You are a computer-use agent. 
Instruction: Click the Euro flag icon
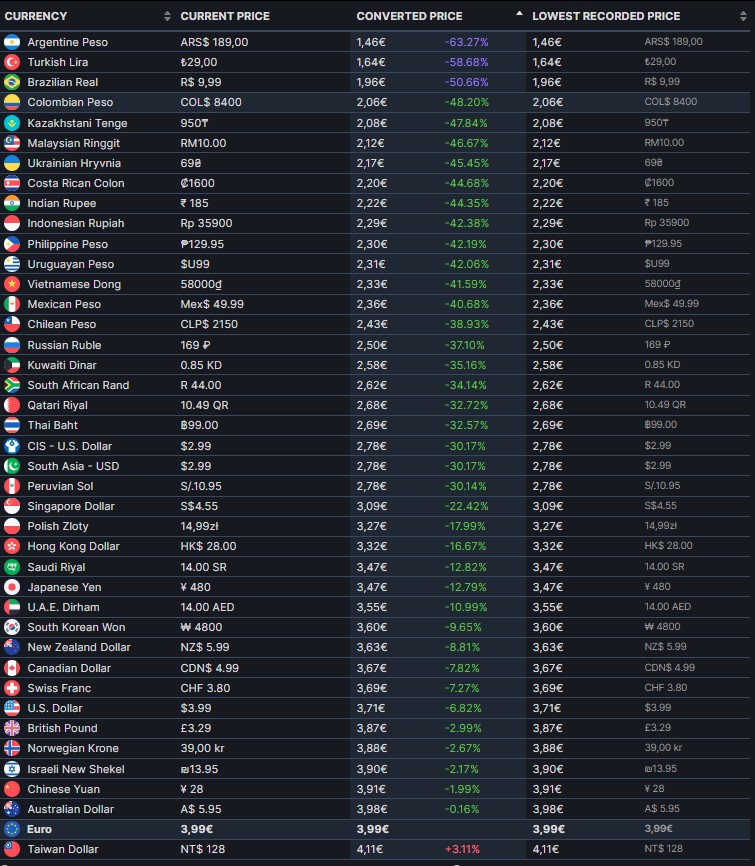(x=12, y=829)
